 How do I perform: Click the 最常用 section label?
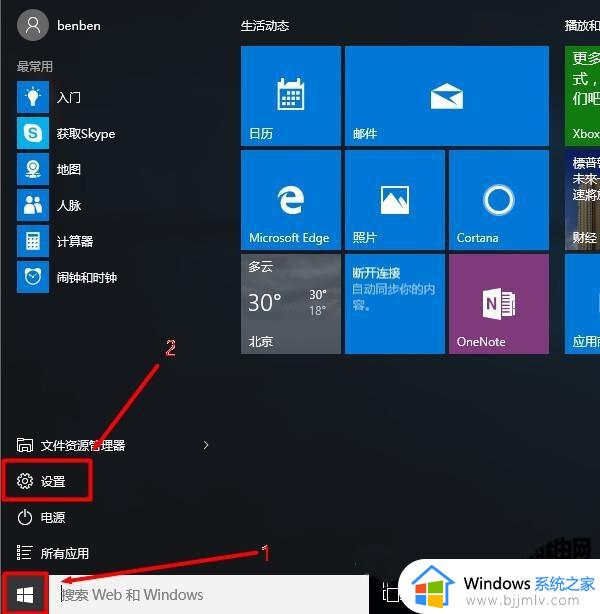(x=35, y=66)
